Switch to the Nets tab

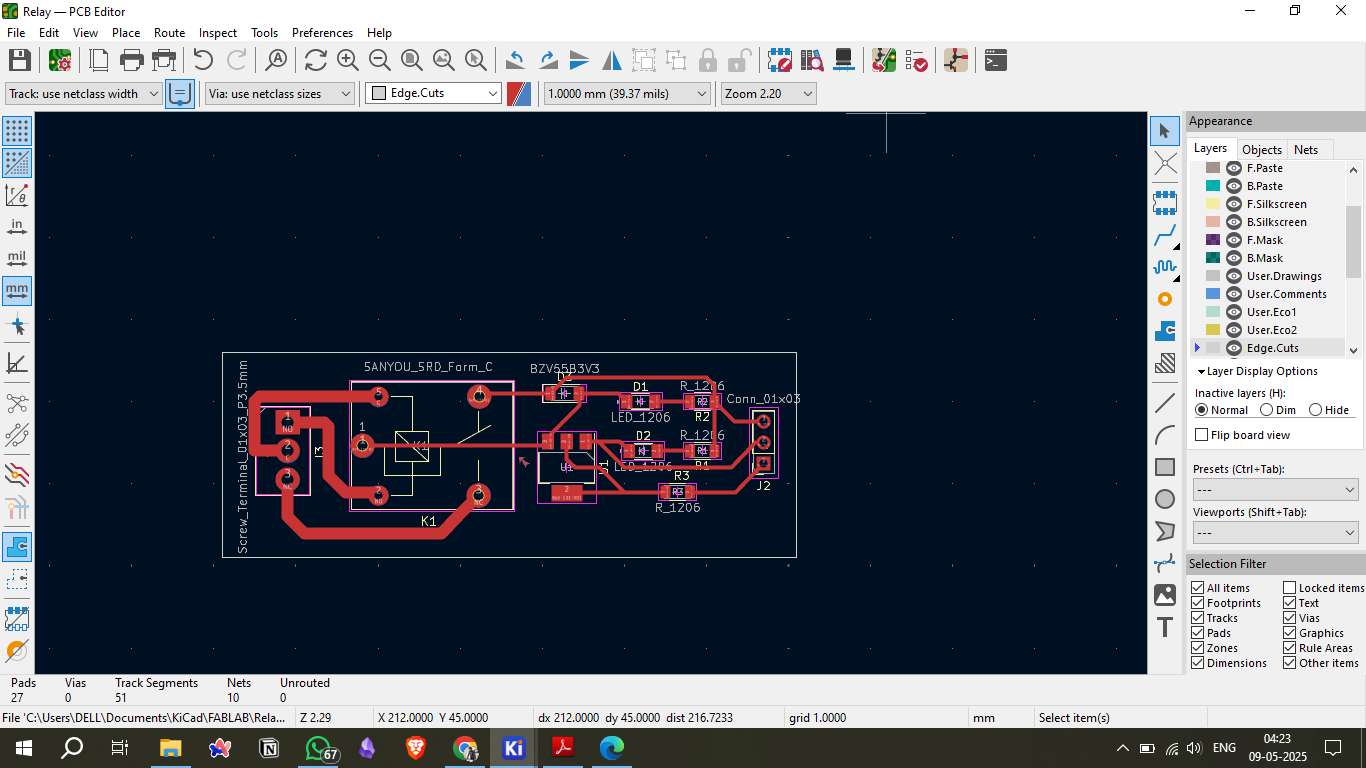pyautogui.click(x=1306, y=150)
